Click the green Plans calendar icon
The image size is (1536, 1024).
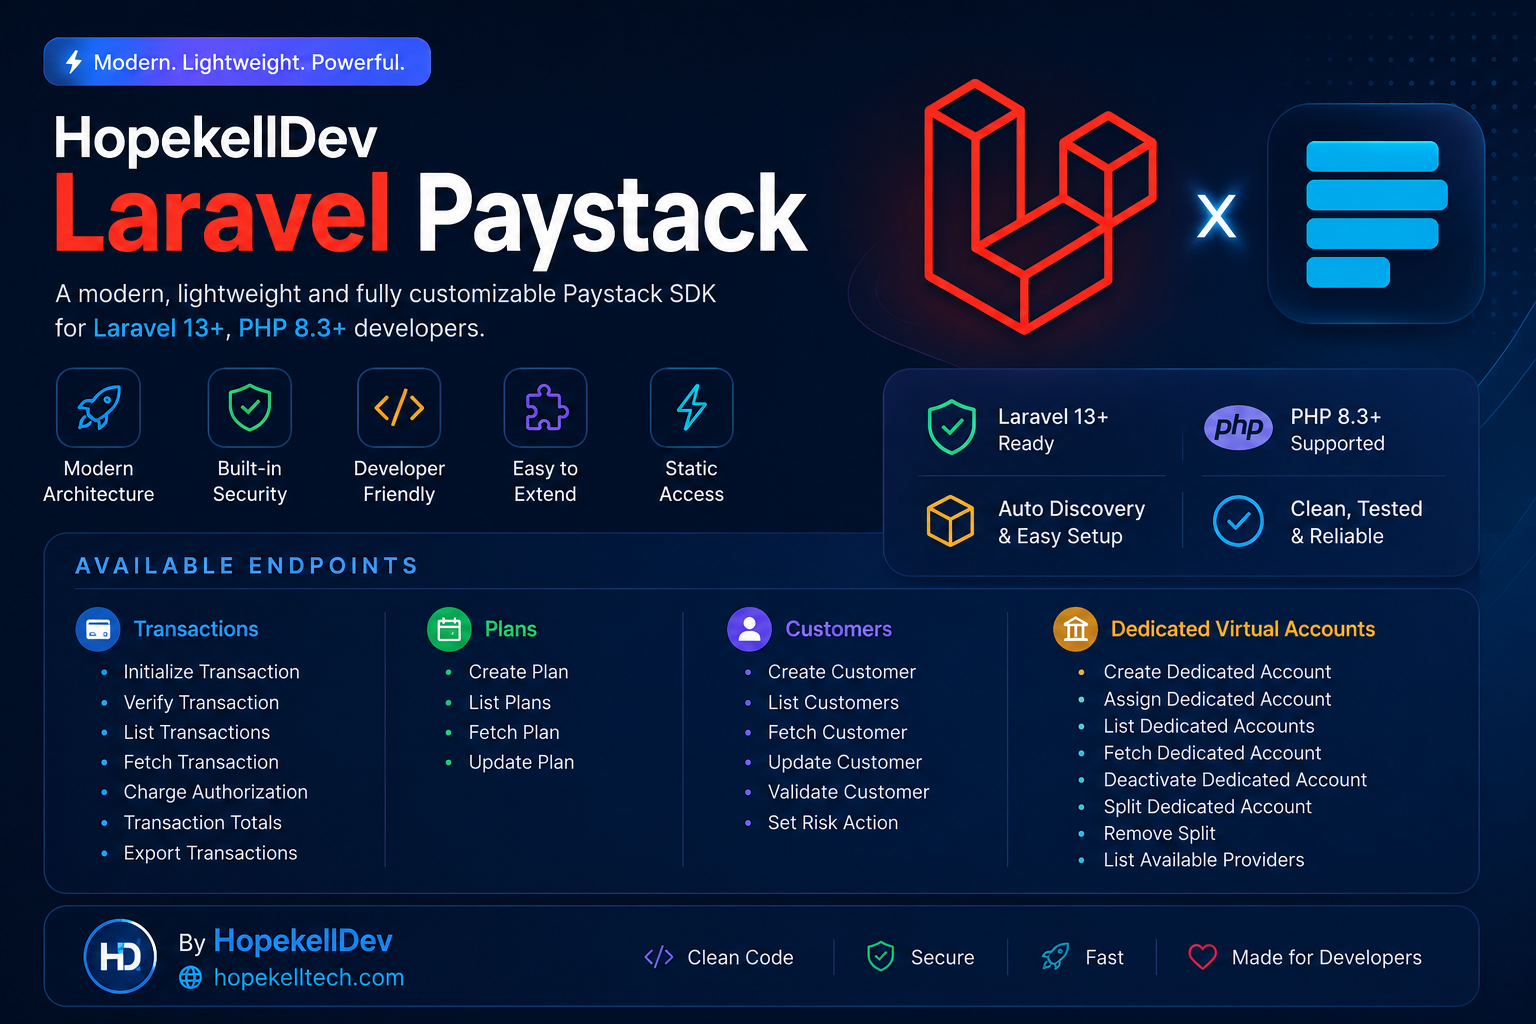(449, 629)
